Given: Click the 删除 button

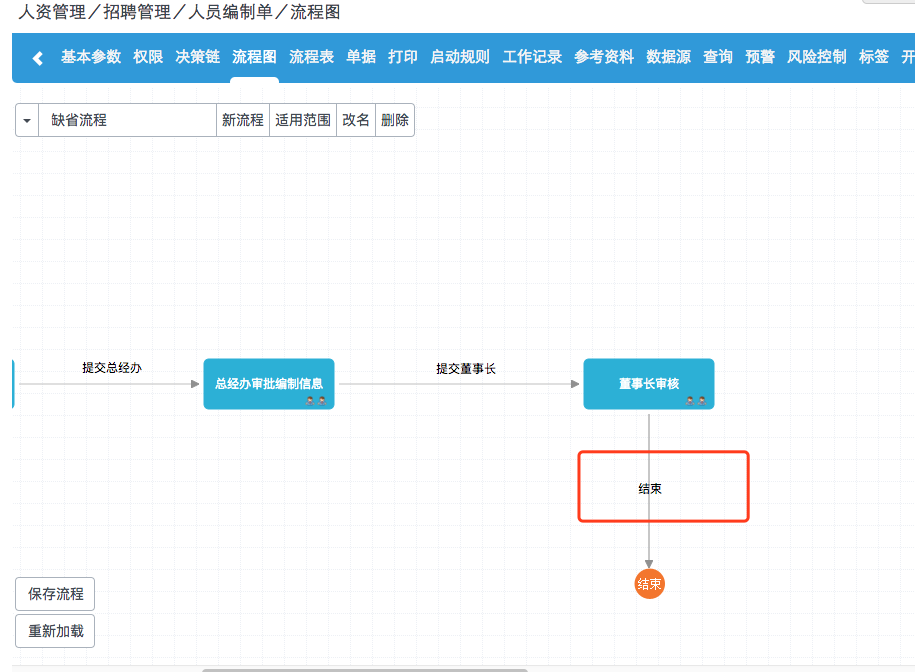Looking at the screenshot, I should 395,120.
